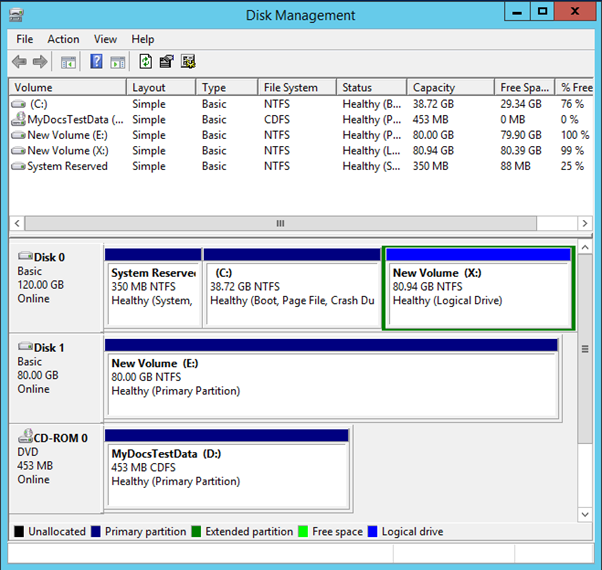
Task: Open the File menu
Action: (x=25, y=39)
